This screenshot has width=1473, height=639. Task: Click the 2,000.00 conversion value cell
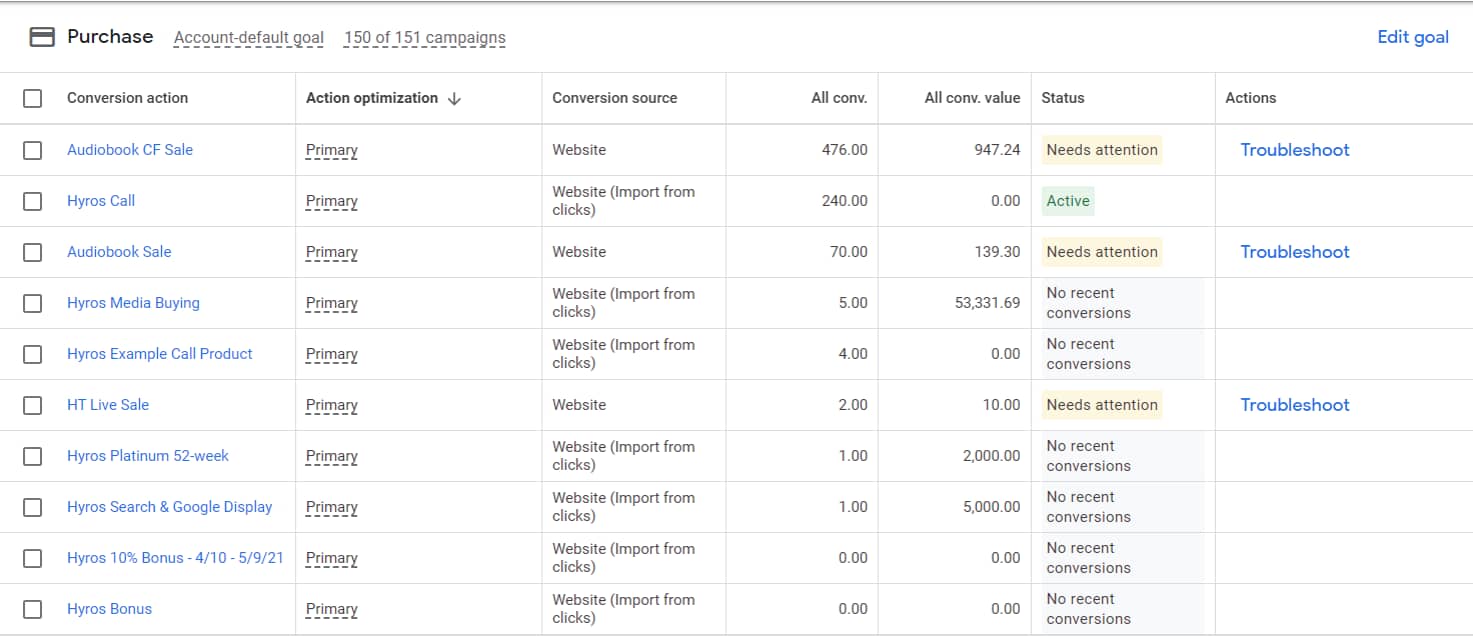[992, 456]
